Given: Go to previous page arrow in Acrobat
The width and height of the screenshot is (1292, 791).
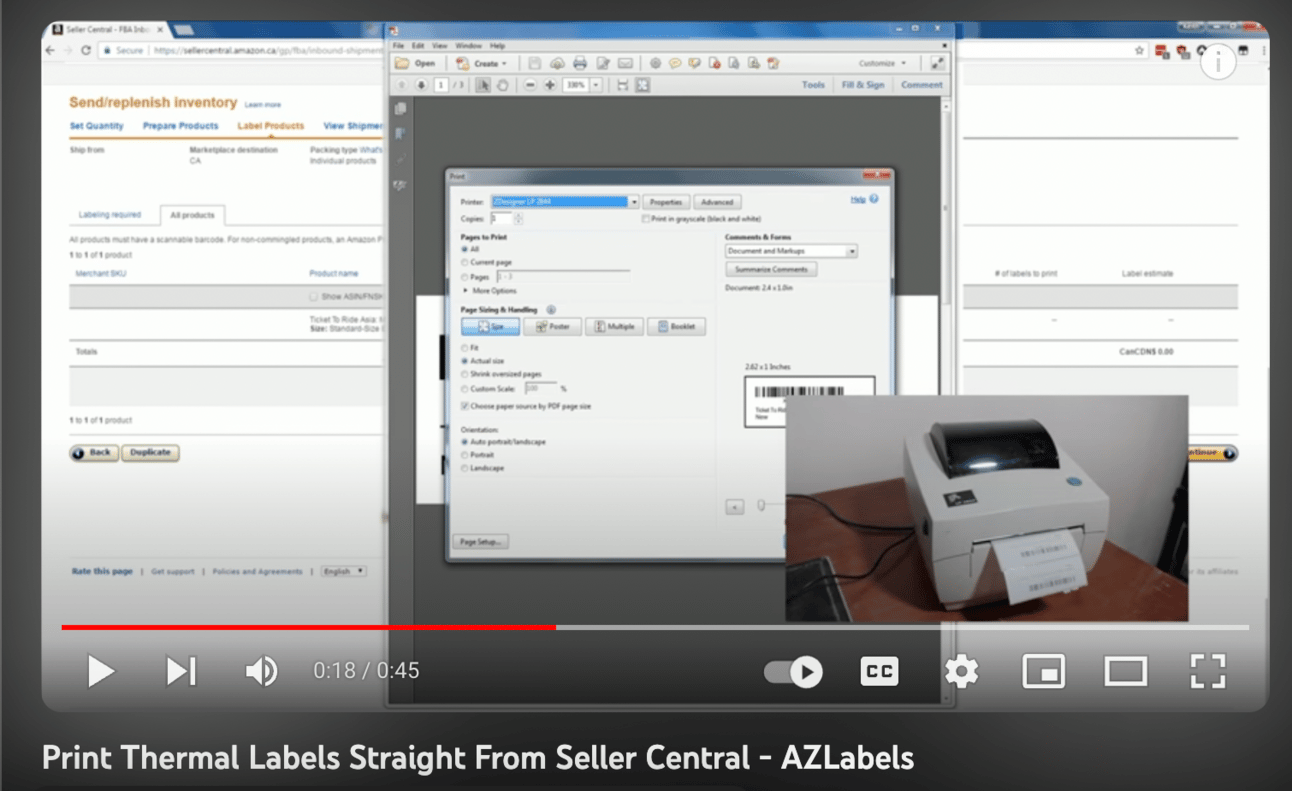Looking at the screenshot, I should [403, 85].
